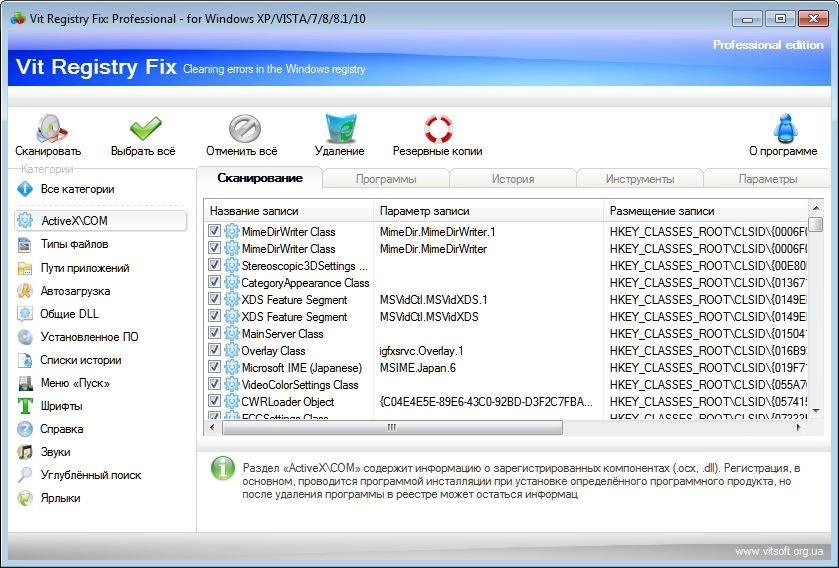Select the ActiveX\COM gear icon
The width and height of the screenshot is (839, 568).
click(25, 220)
